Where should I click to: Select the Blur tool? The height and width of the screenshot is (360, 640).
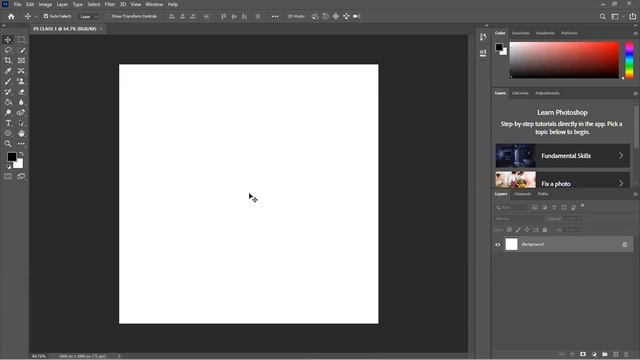pyautogui.click(x=21, y=102)
